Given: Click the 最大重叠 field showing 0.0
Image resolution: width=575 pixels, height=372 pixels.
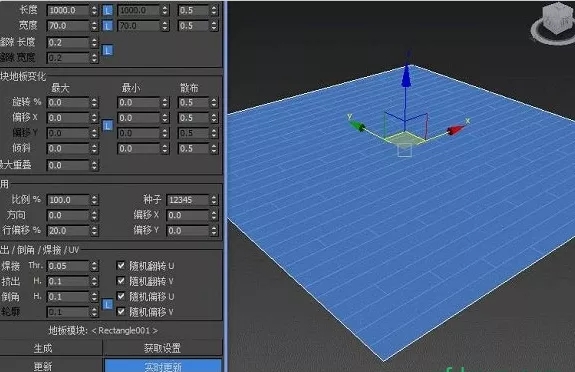Looking at the screenshot, I should pyautogui.click(x=68, y=165).
